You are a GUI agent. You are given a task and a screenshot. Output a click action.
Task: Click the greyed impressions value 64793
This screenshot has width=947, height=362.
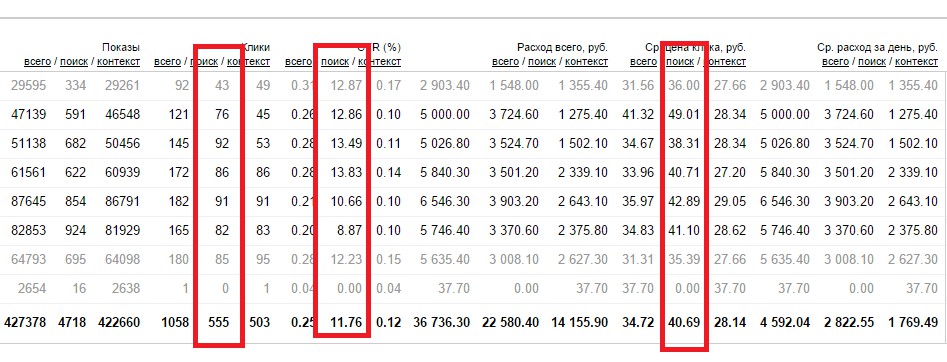(x=28, y=259)
